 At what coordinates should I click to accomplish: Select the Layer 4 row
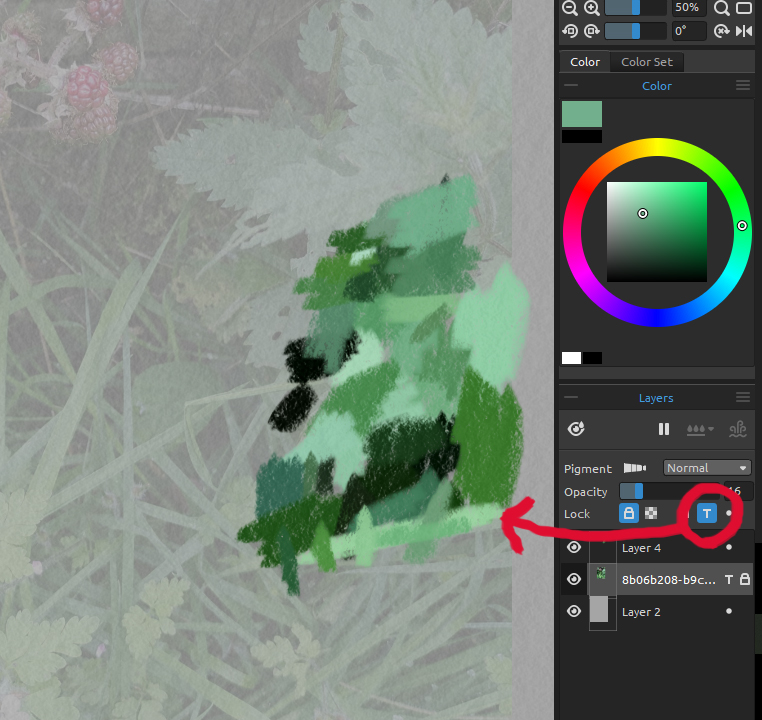tap(657, 548)
